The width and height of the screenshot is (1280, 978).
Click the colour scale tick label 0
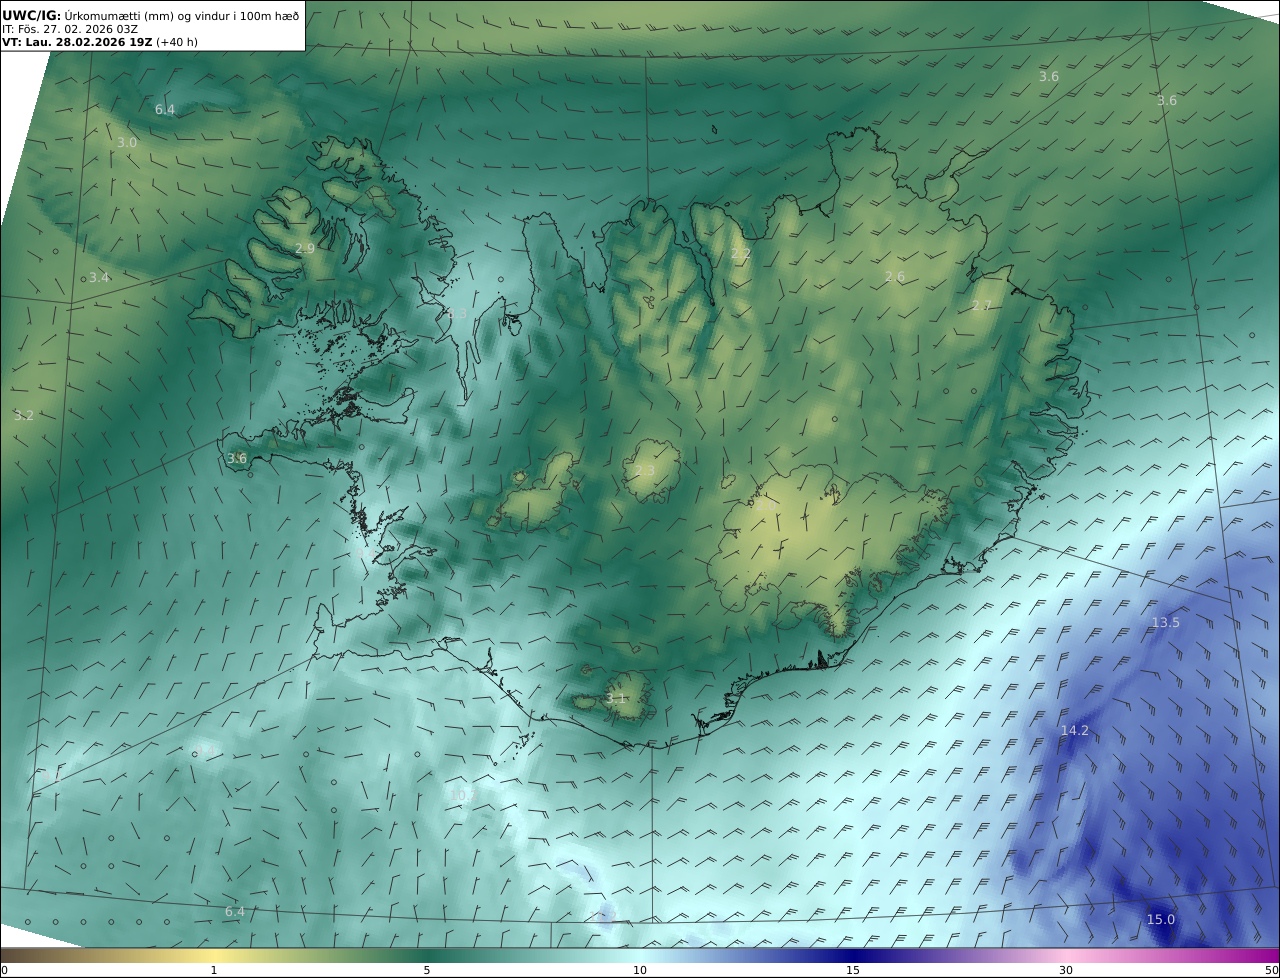point(4,970)
